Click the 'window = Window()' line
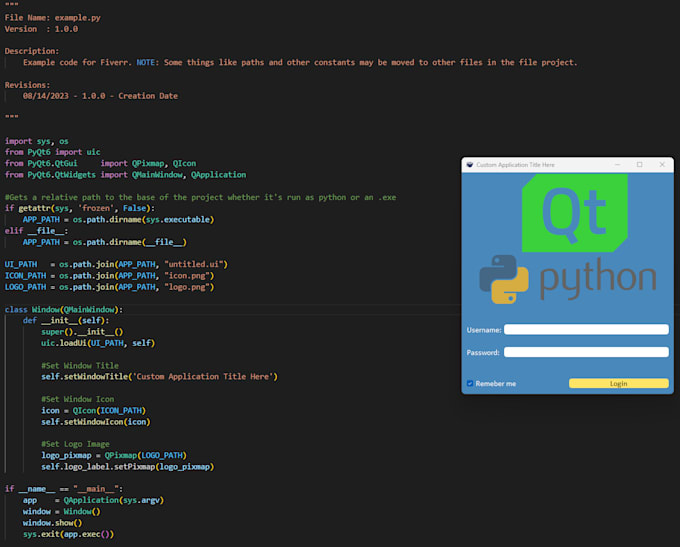 point(62,511)
